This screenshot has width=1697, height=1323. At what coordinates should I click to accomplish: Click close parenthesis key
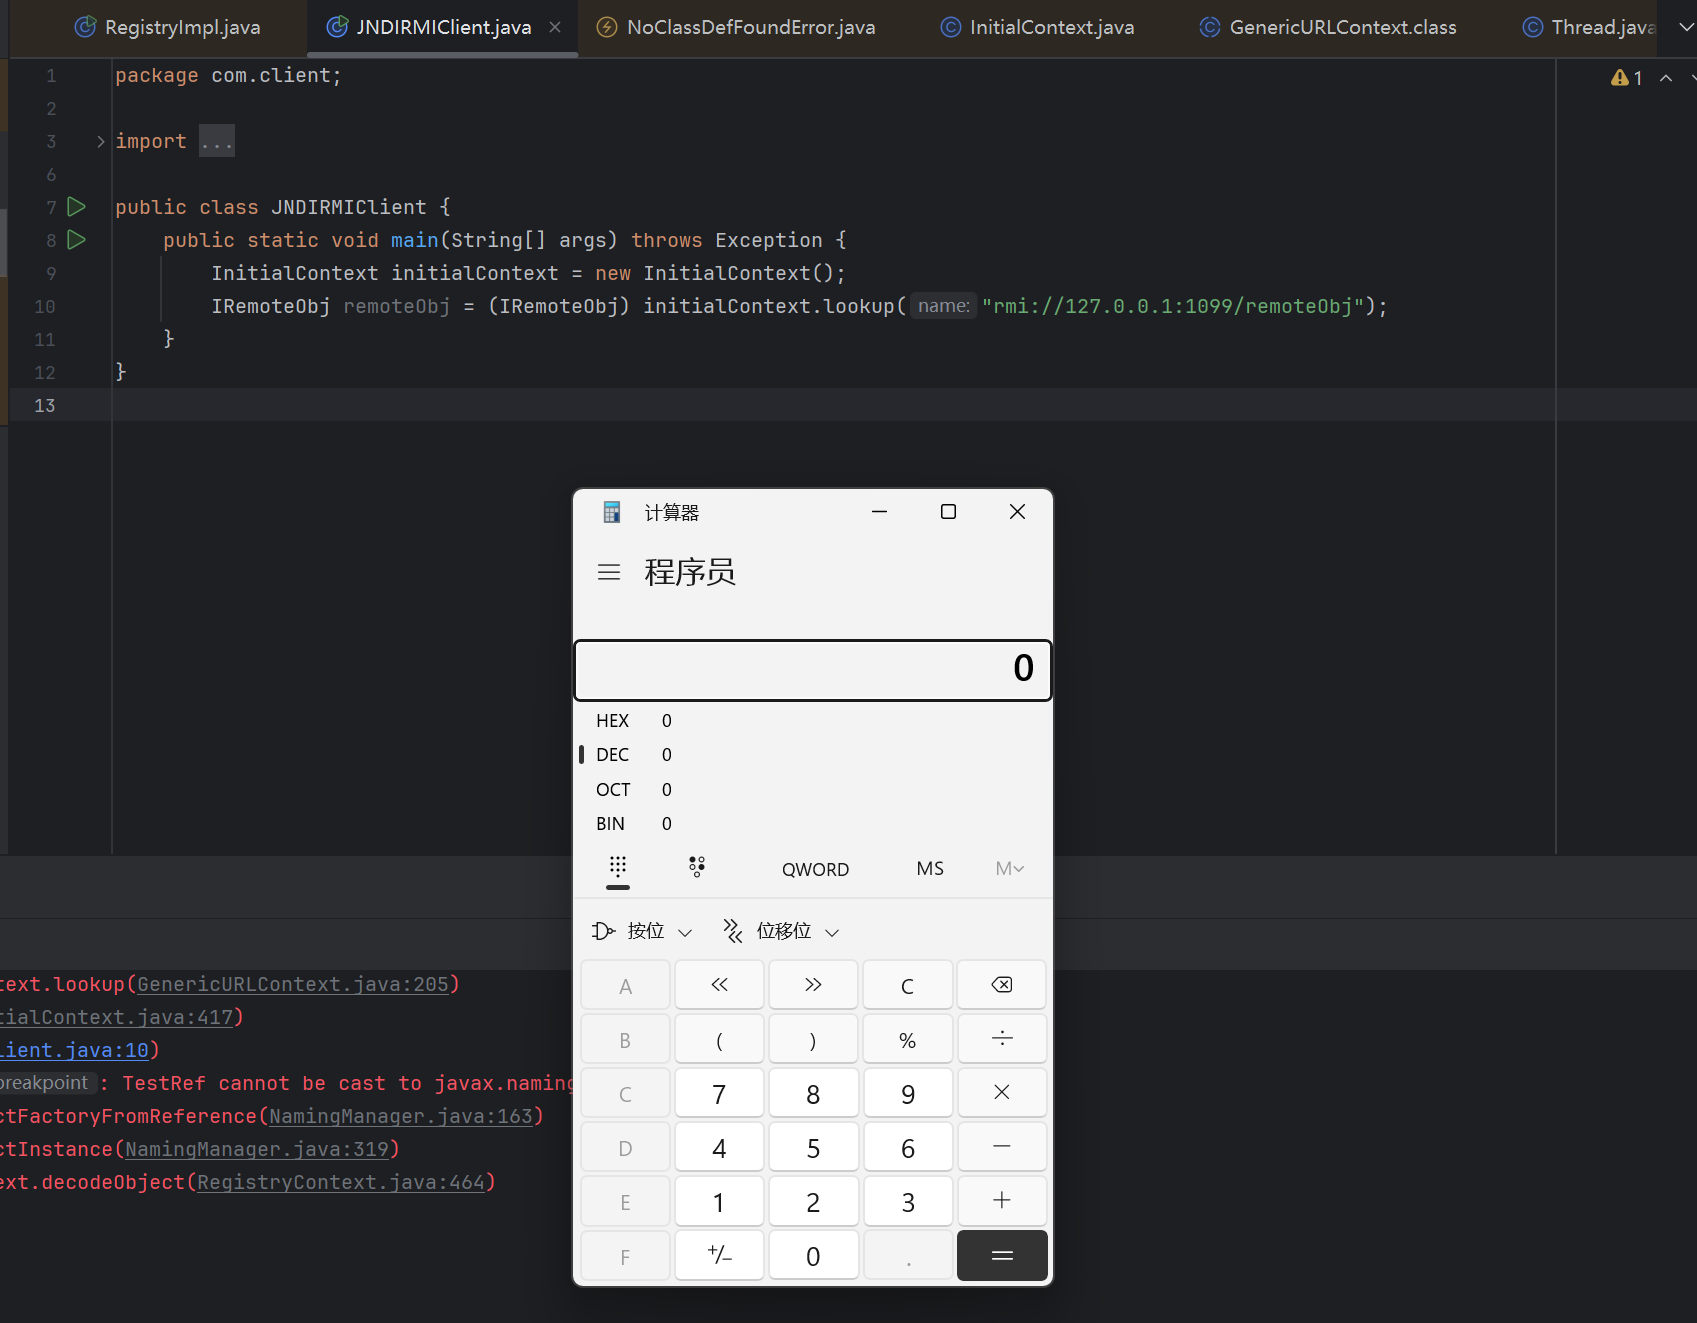coord(813,1039)
